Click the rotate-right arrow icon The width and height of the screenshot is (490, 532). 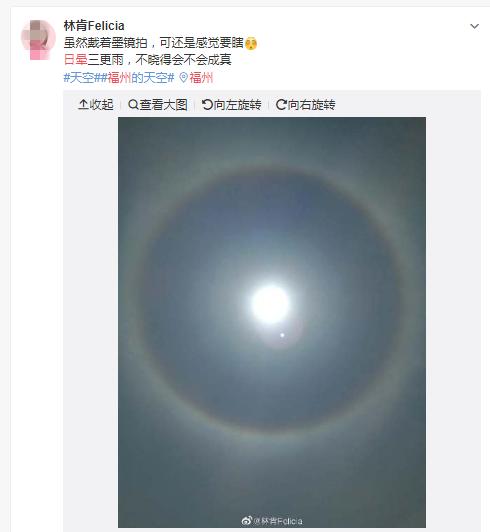click(281, 104)
